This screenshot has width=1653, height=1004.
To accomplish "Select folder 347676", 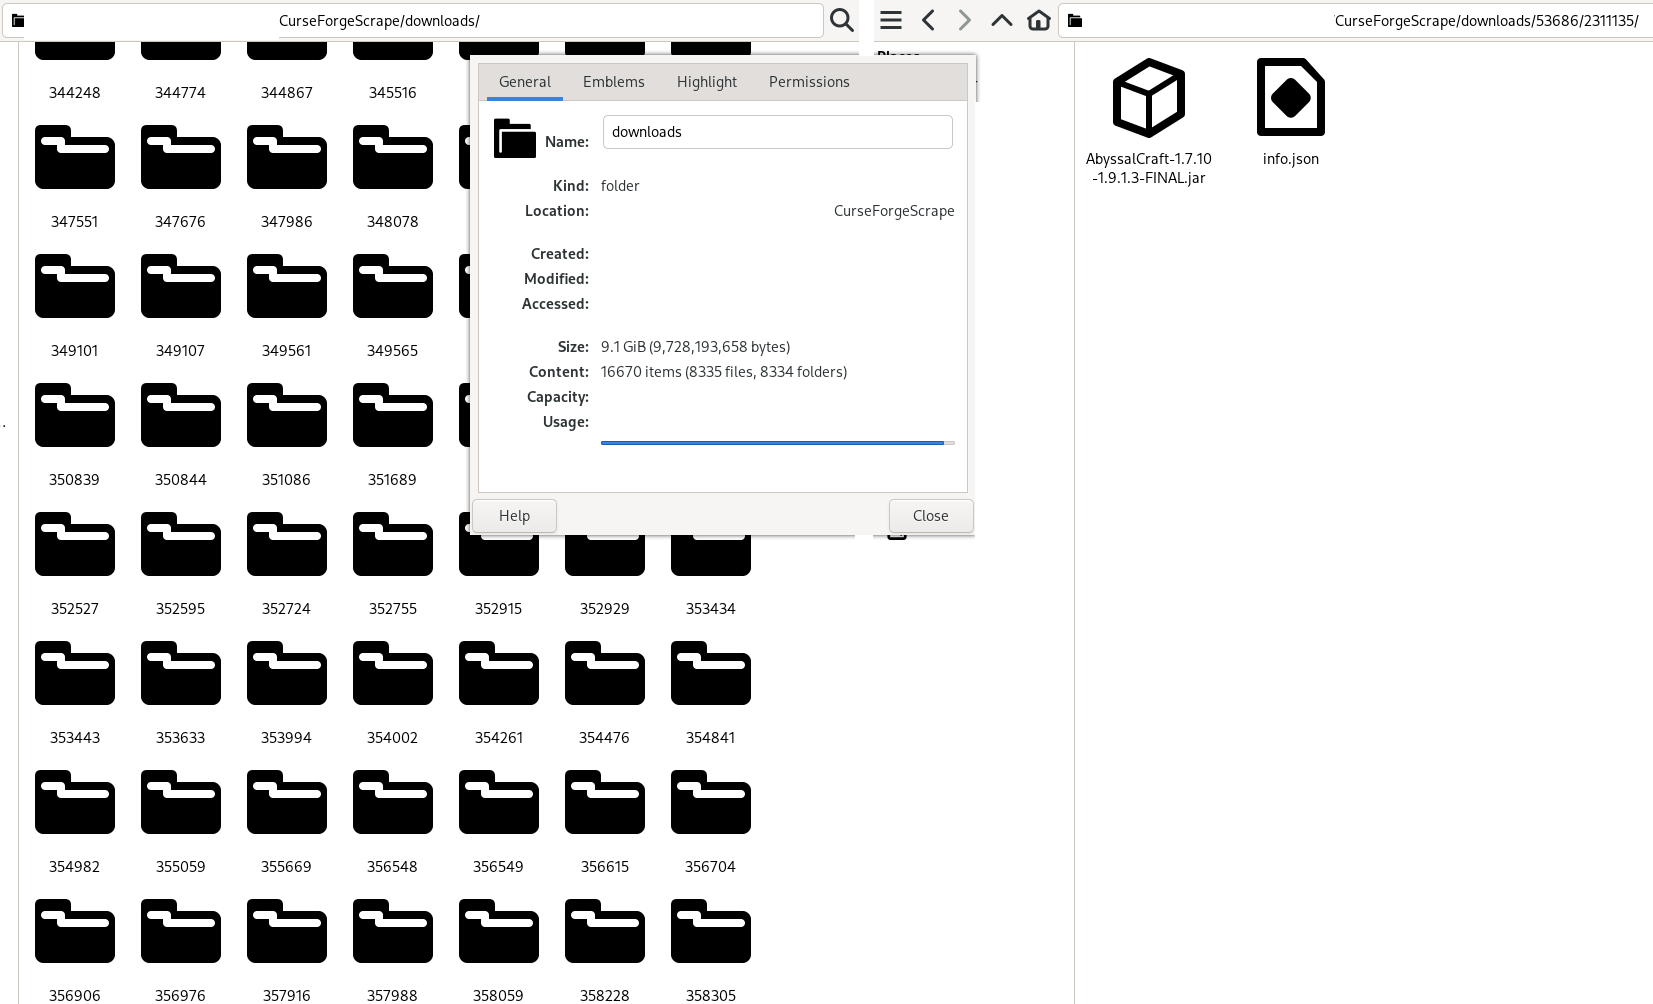I will [x=181, y=157].
